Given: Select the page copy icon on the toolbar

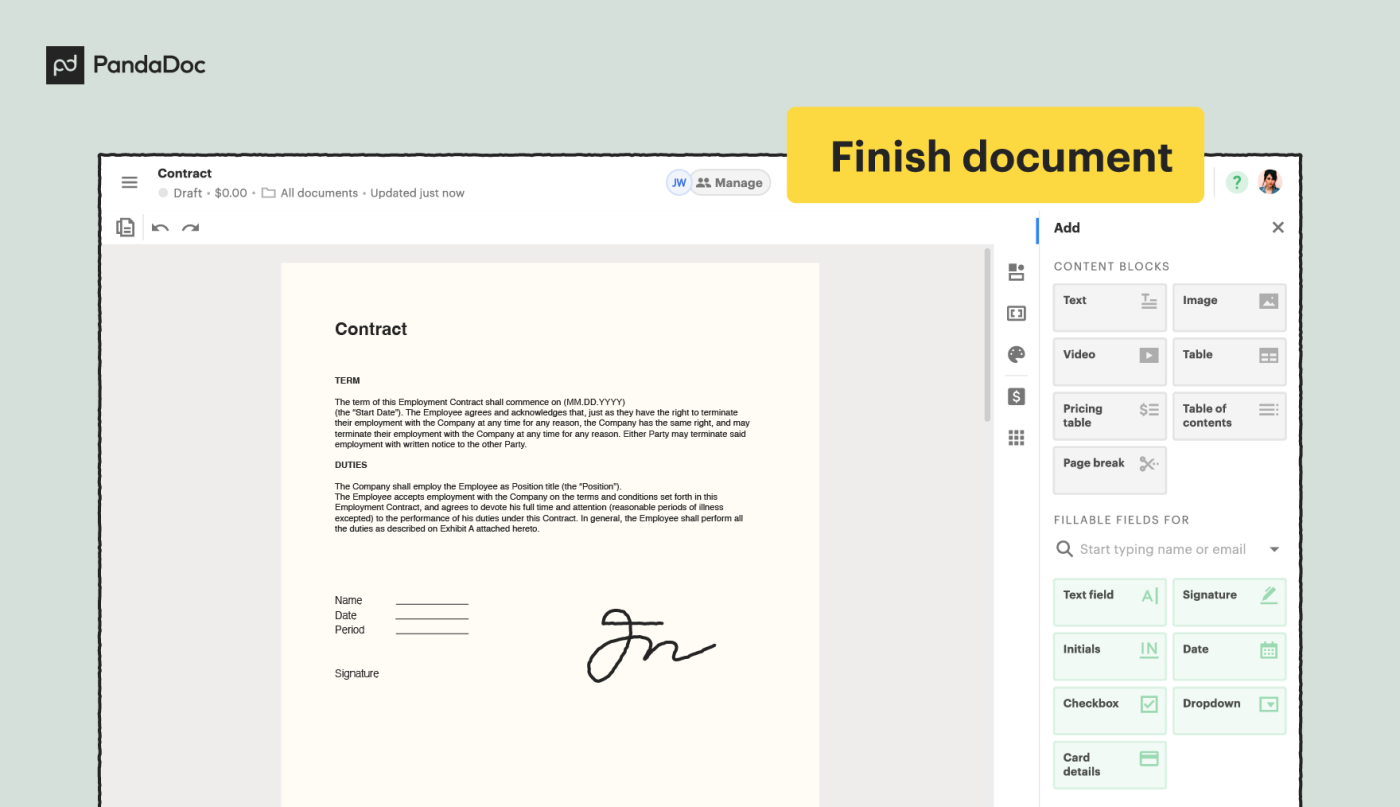Looking at the screenshot, I should tap(125, 227).
